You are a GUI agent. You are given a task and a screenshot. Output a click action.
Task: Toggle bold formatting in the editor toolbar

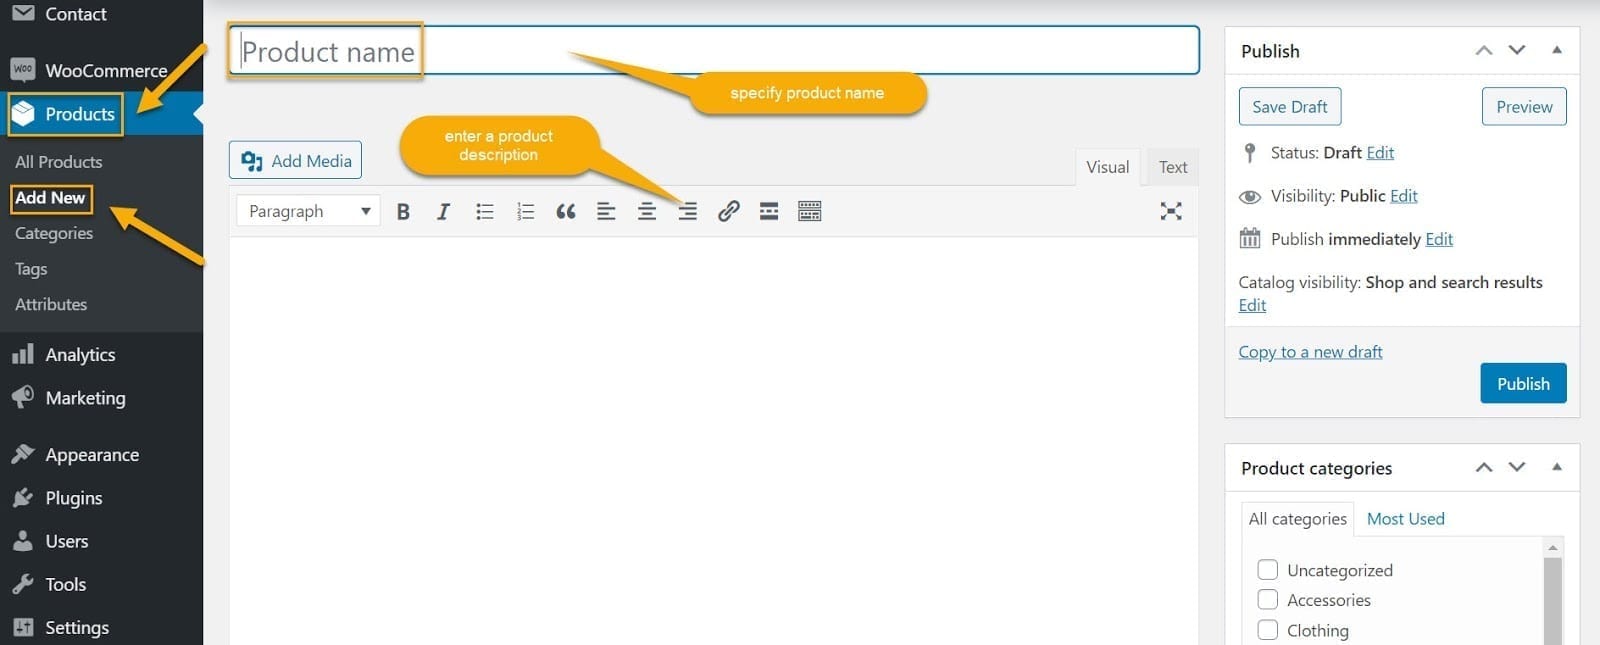pyautogui.click(x=403, y=211)
